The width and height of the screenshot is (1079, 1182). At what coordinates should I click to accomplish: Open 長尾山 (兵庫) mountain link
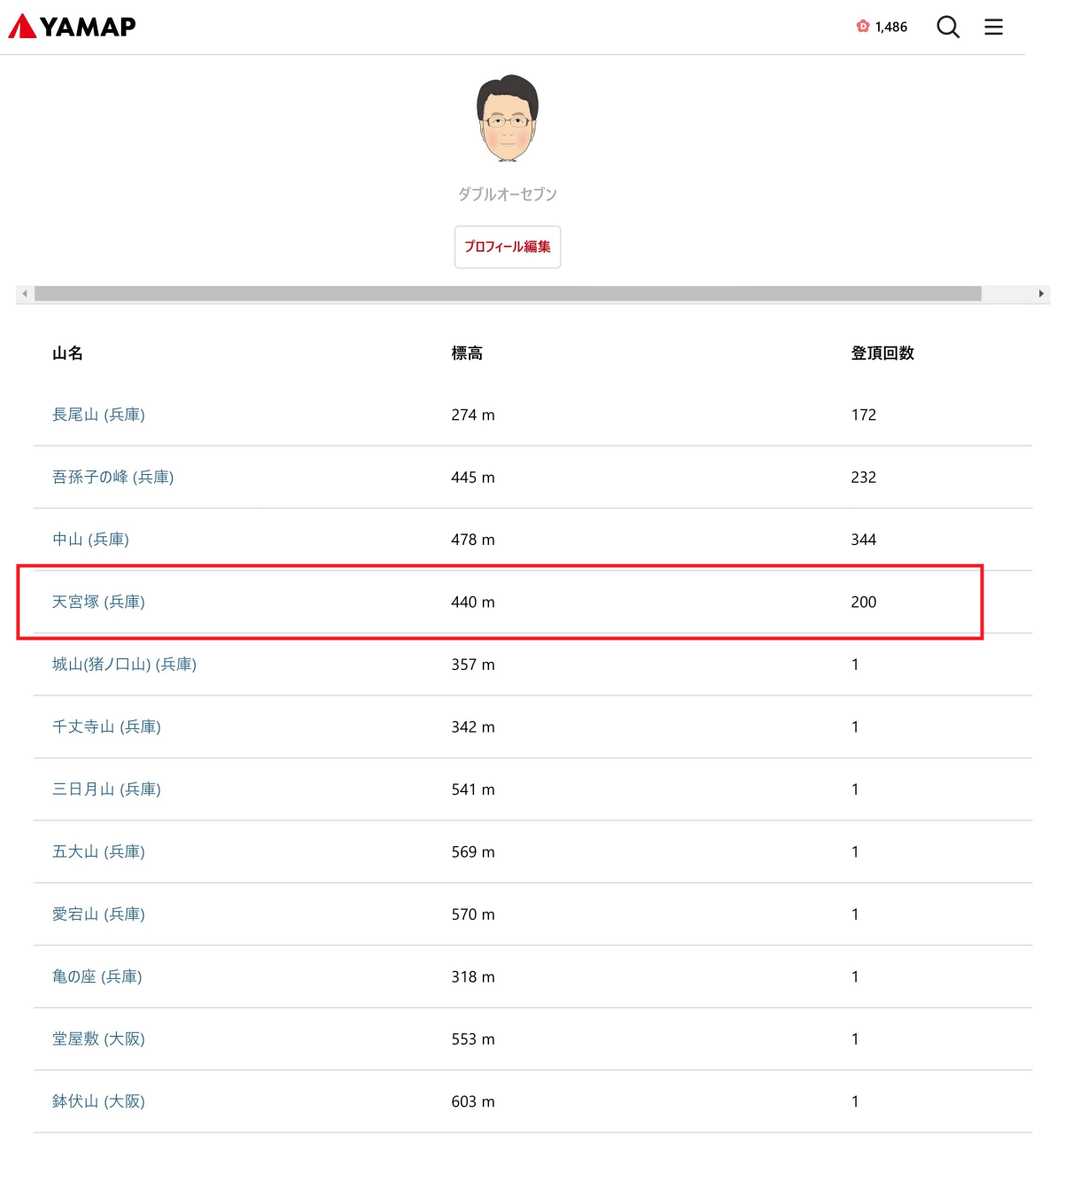98,415
